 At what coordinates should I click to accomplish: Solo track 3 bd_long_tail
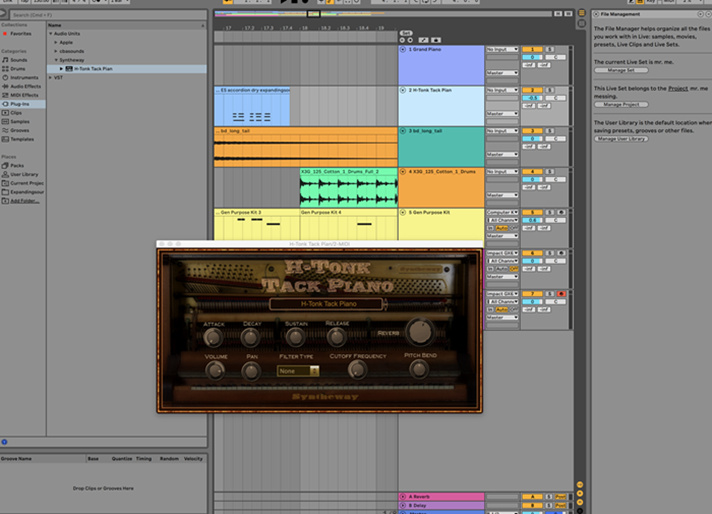tap(549, 131)
